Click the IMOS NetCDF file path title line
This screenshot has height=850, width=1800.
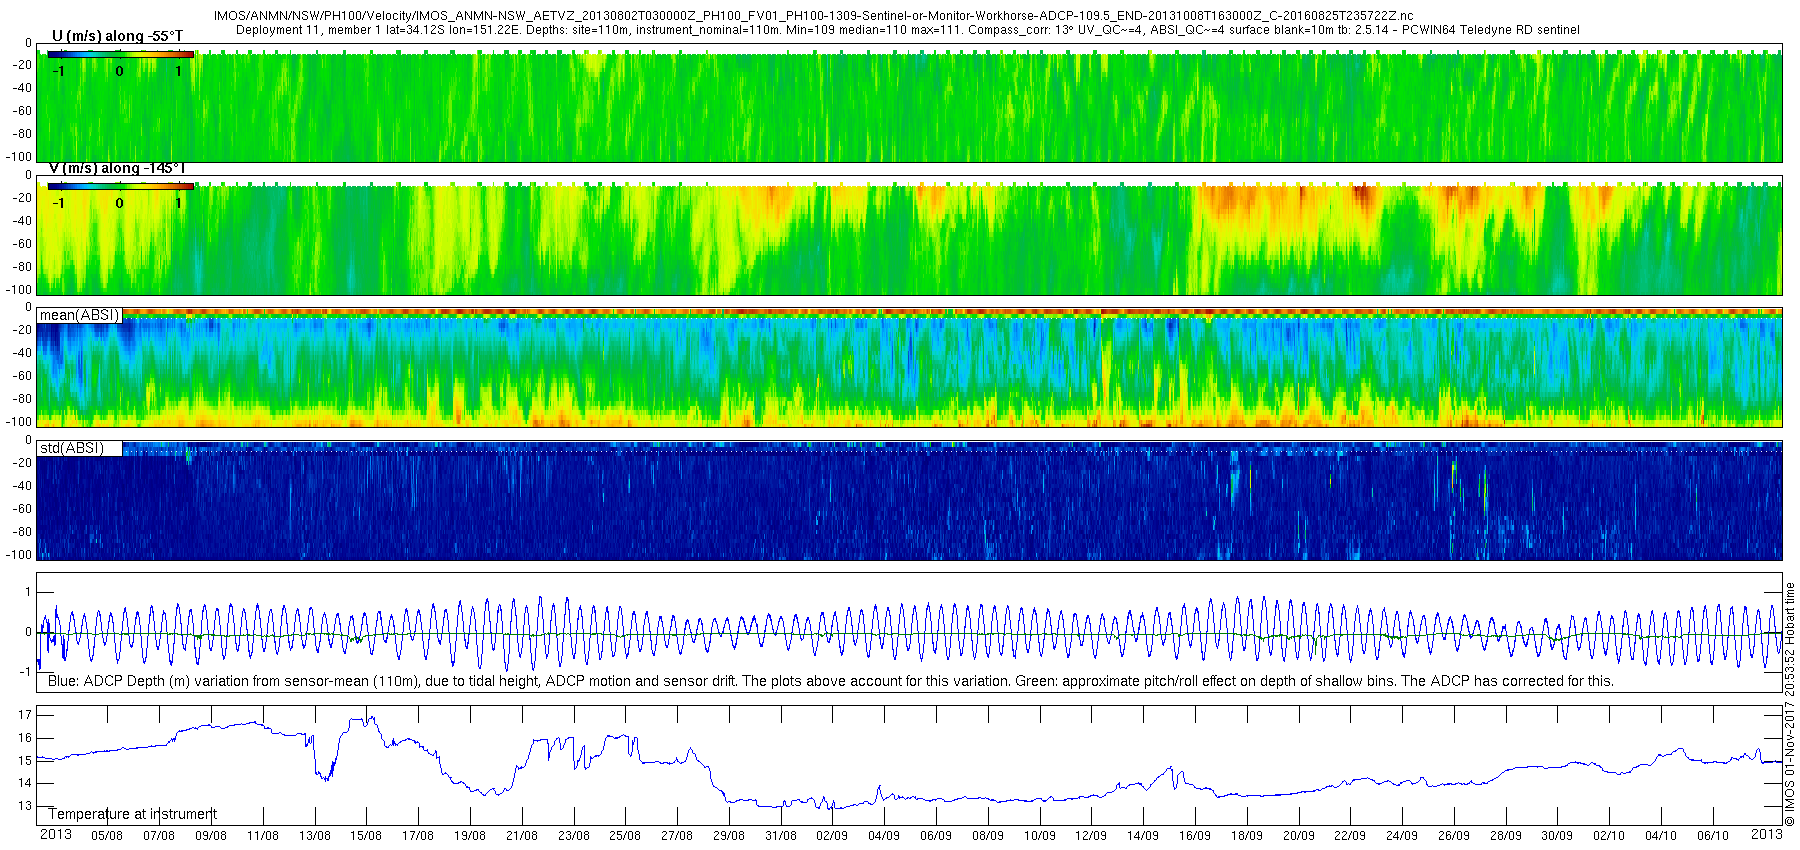[x=813, y=16]
